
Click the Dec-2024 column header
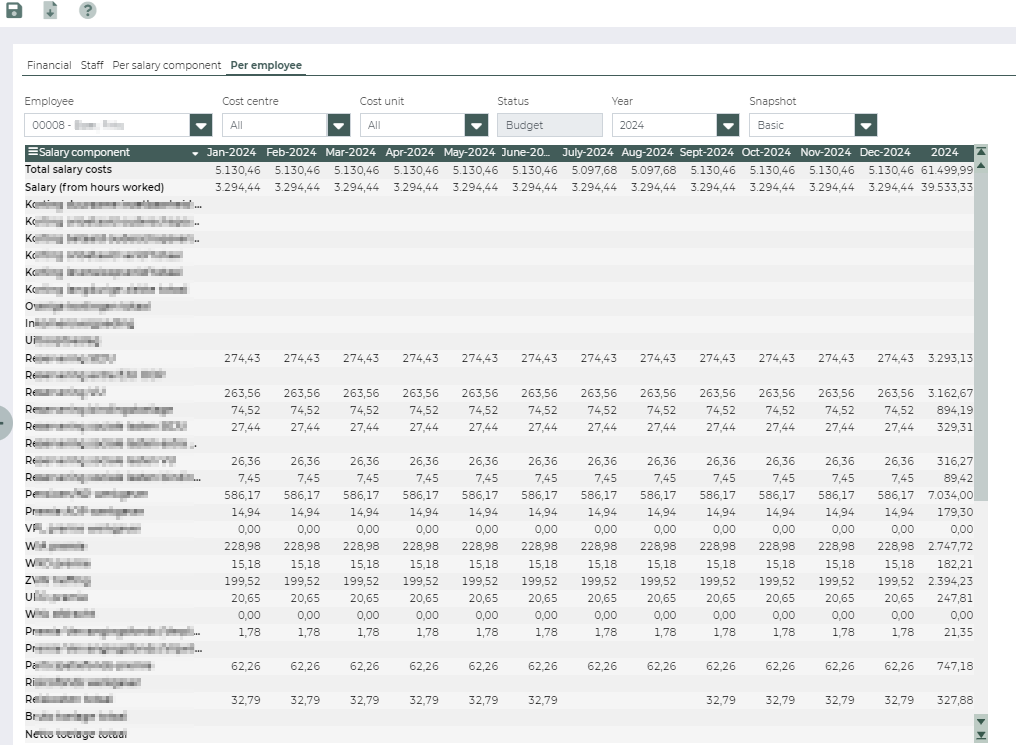(x=885, y=152)
